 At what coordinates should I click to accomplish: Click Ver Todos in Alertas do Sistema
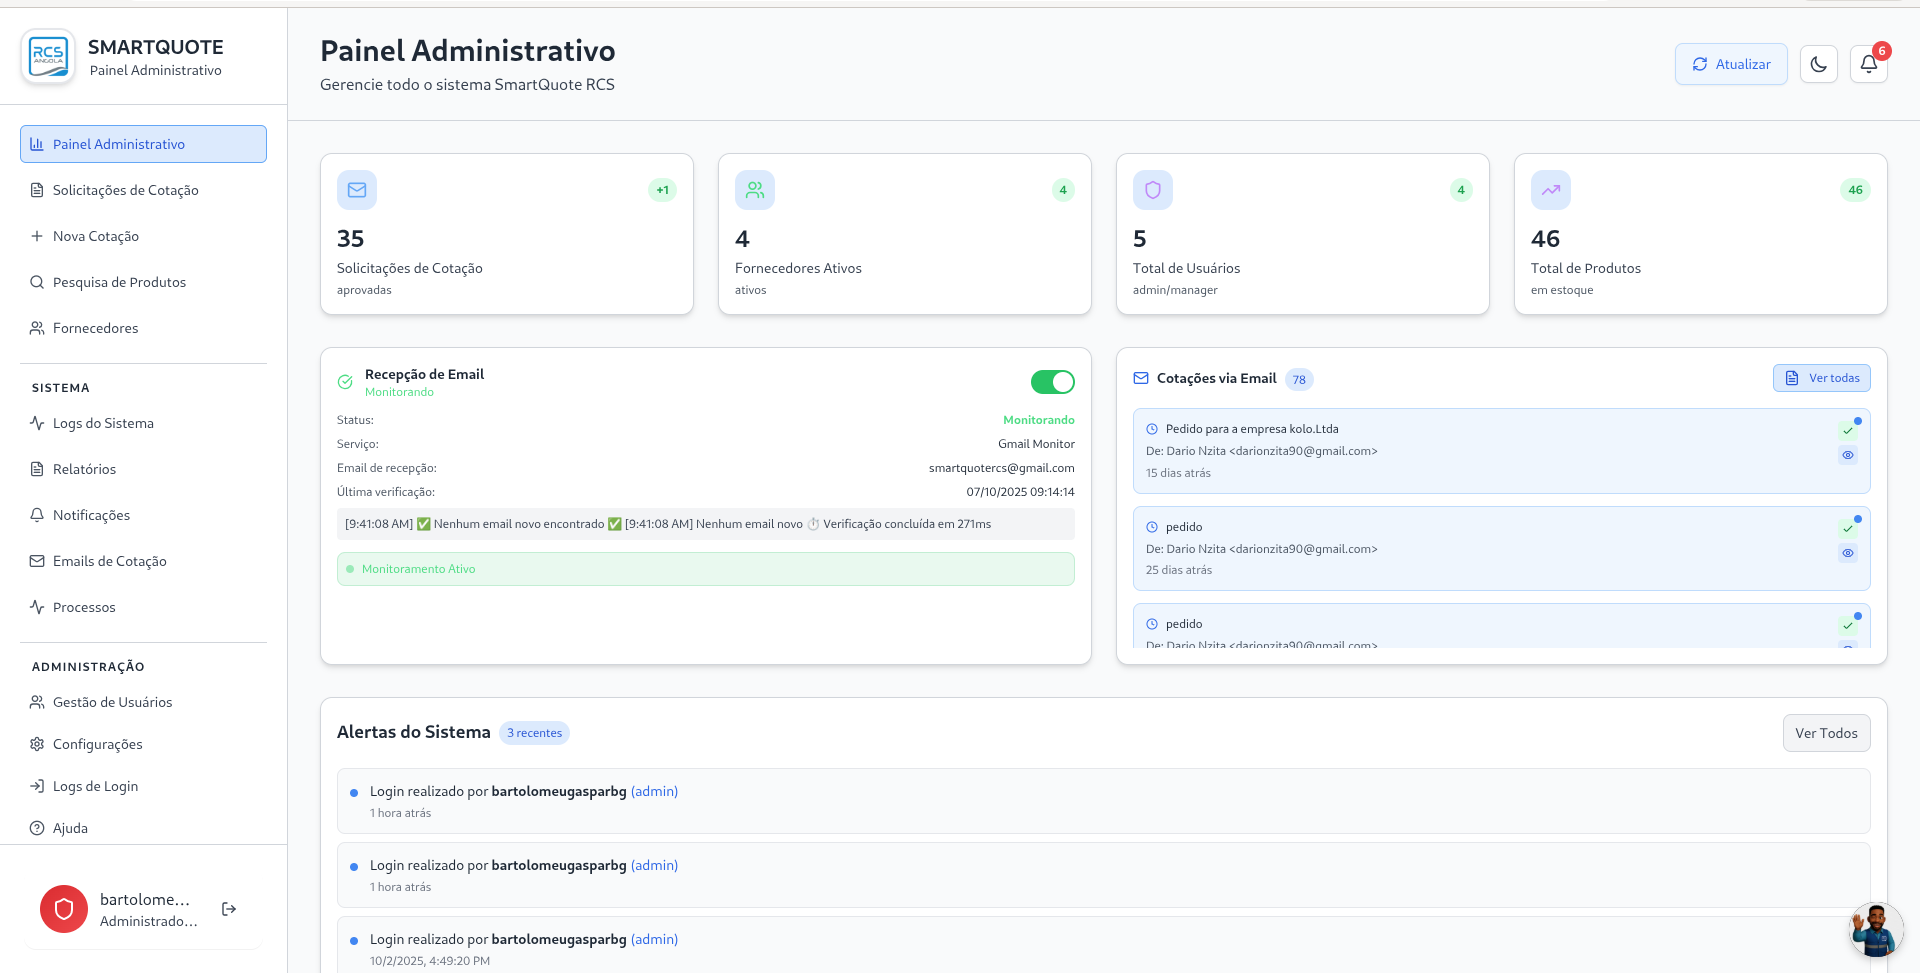tap(1825, 733)
